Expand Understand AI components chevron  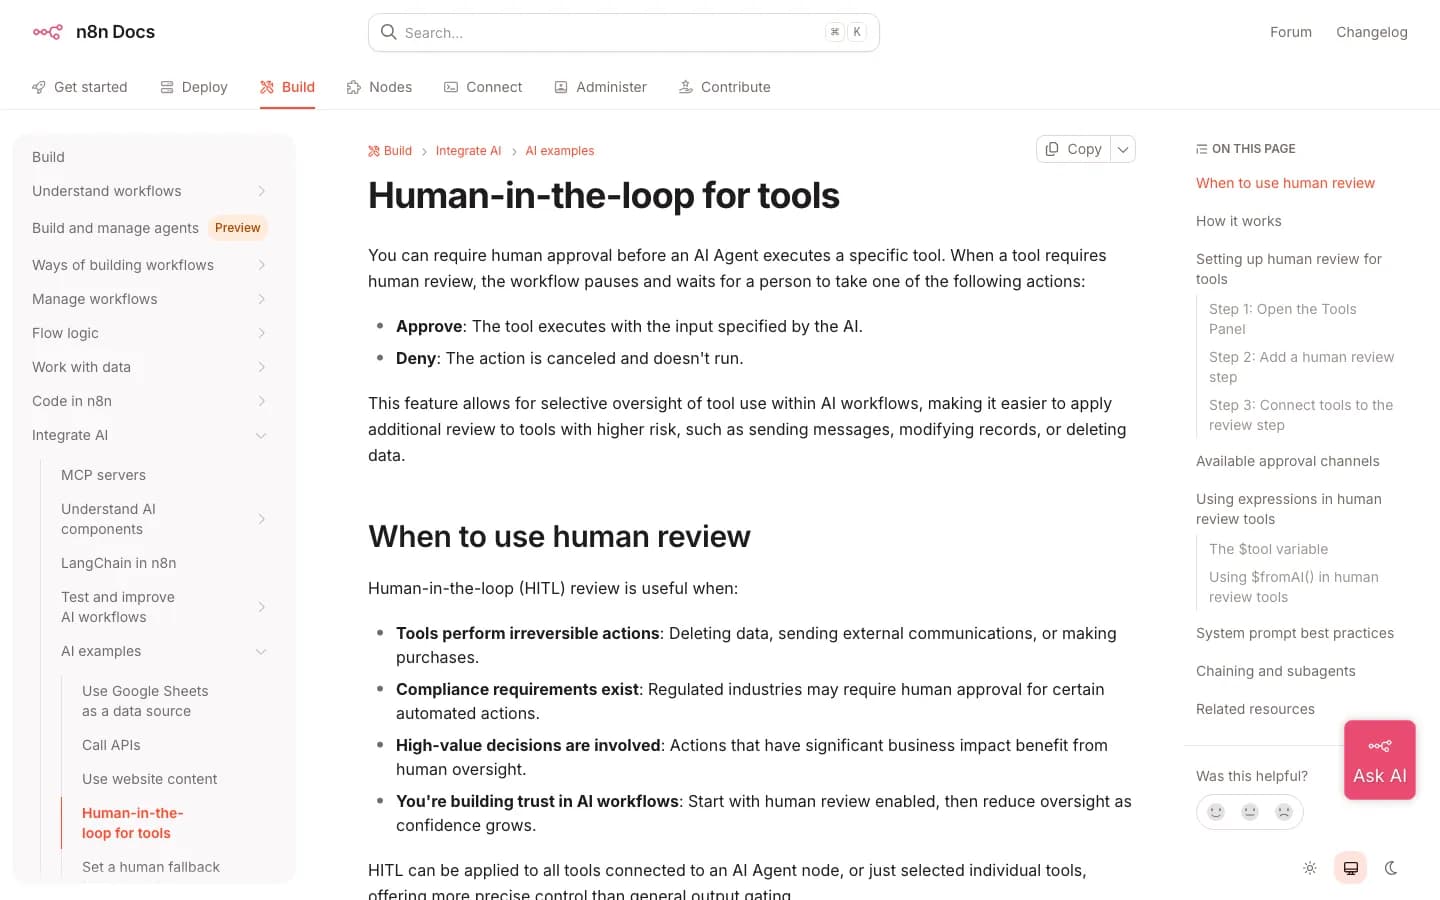click(262, 519)
